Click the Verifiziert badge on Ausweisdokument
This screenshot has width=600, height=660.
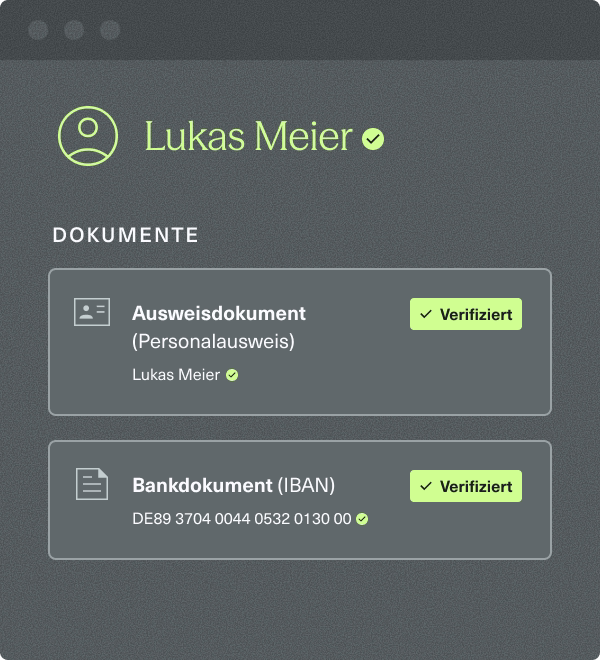[x=466, y=314]
